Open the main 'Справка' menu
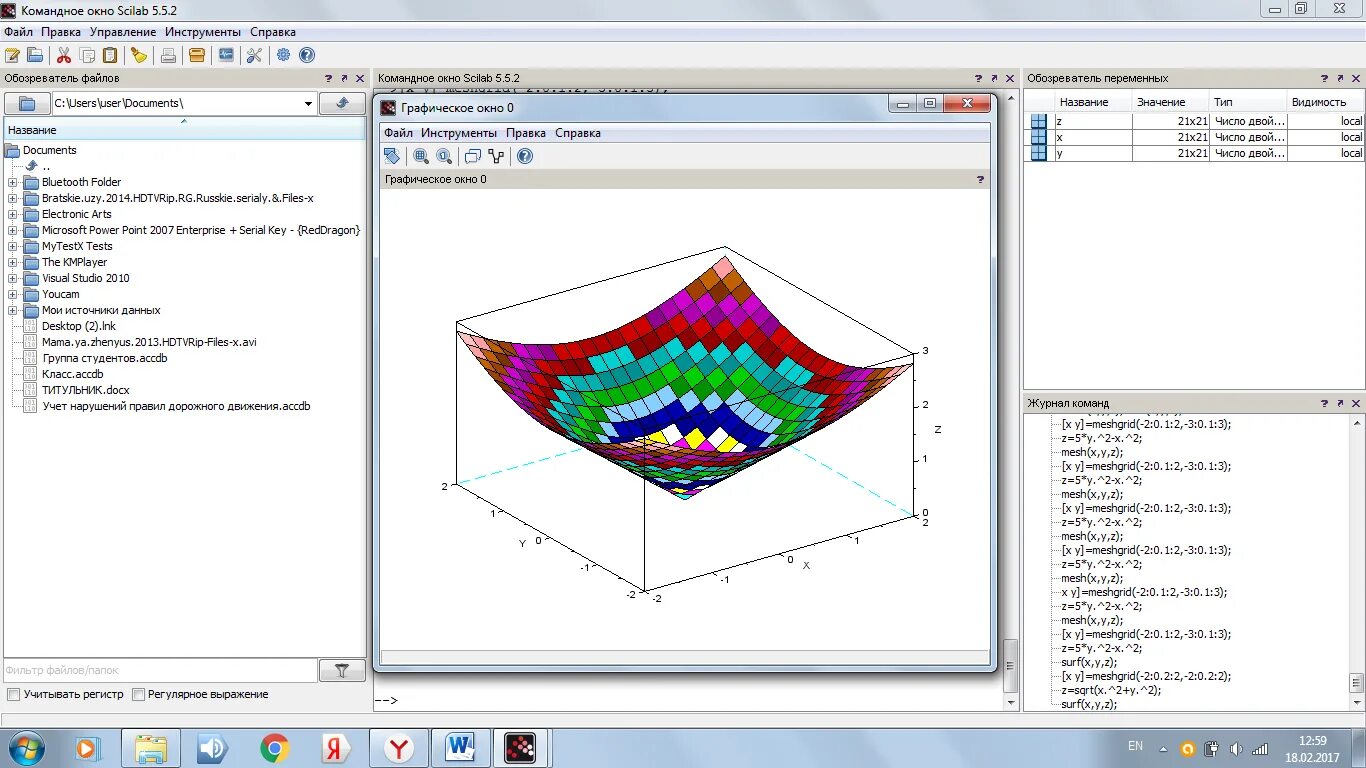Viewport: 1366px width, 768px height. (273, 32)
